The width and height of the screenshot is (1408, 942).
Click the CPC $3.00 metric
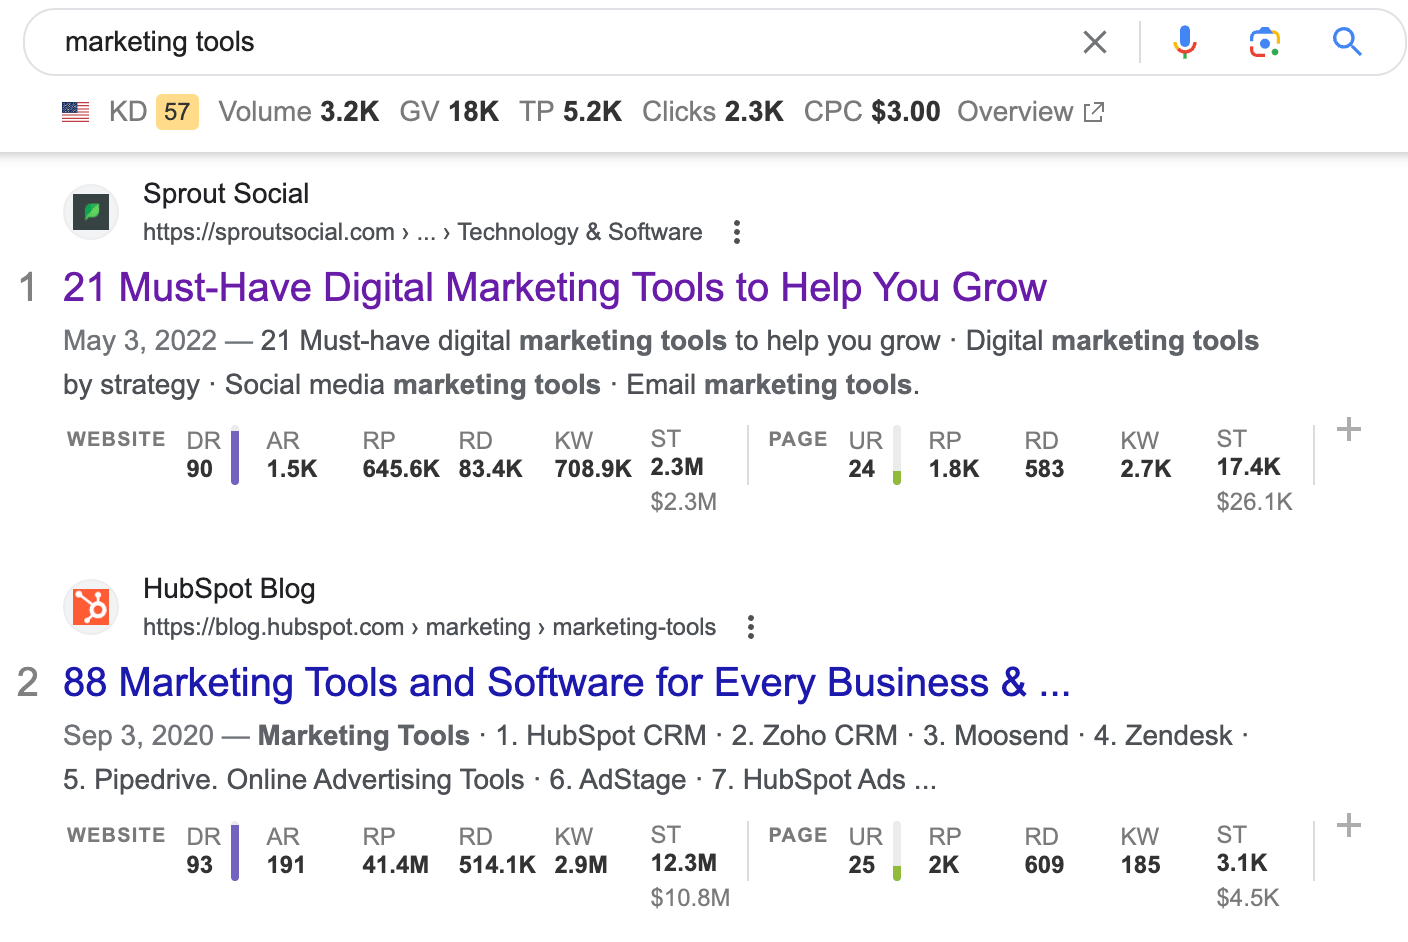coord(872,111)
